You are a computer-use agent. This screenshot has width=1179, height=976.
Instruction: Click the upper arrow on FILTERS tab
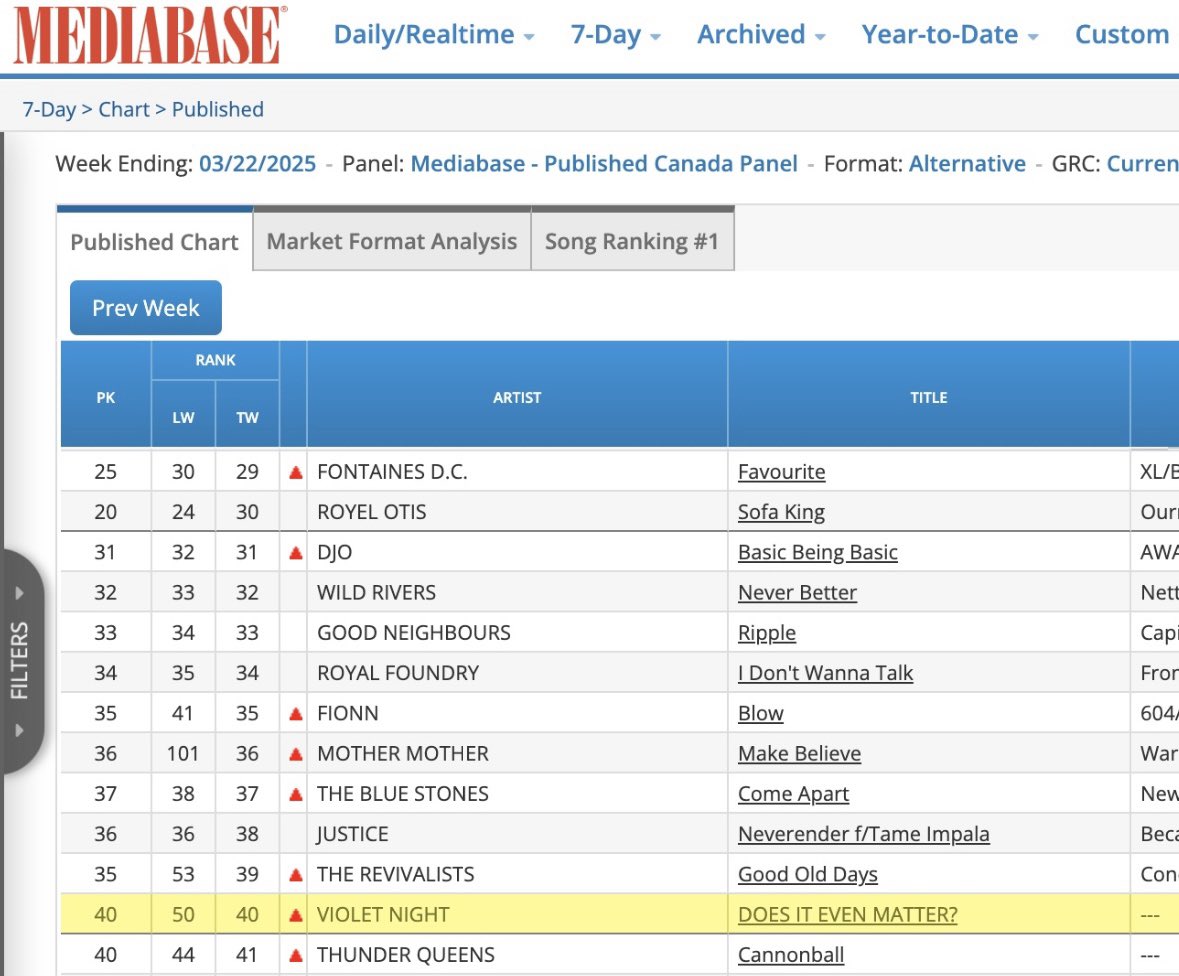20,593
